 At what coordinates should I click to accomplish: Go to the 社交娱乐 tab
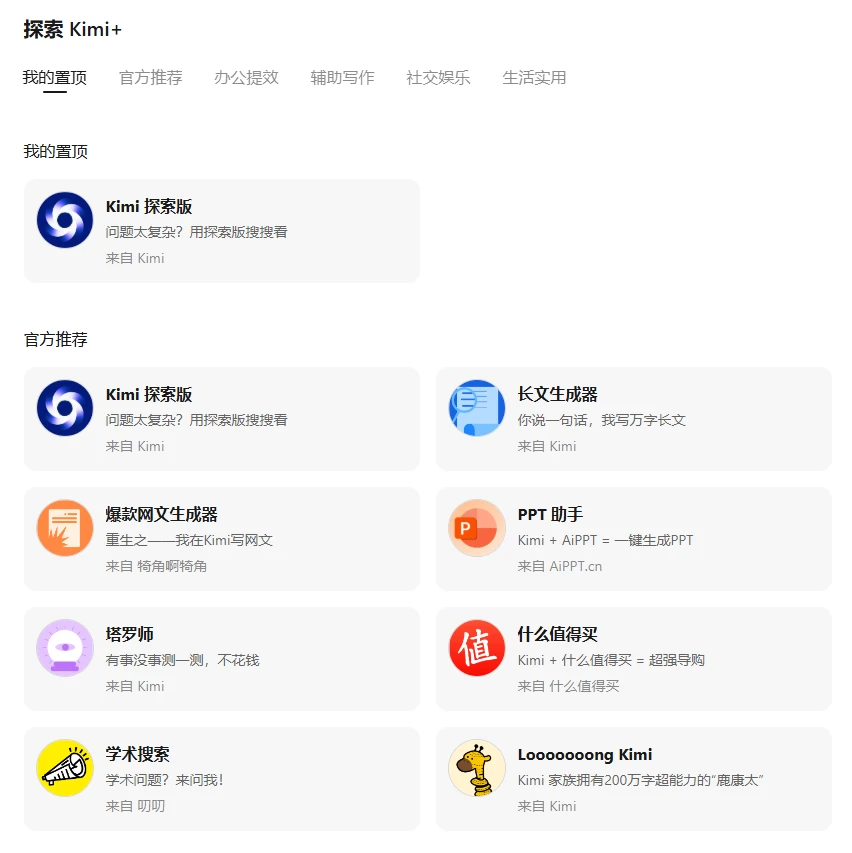pos(438,78)
